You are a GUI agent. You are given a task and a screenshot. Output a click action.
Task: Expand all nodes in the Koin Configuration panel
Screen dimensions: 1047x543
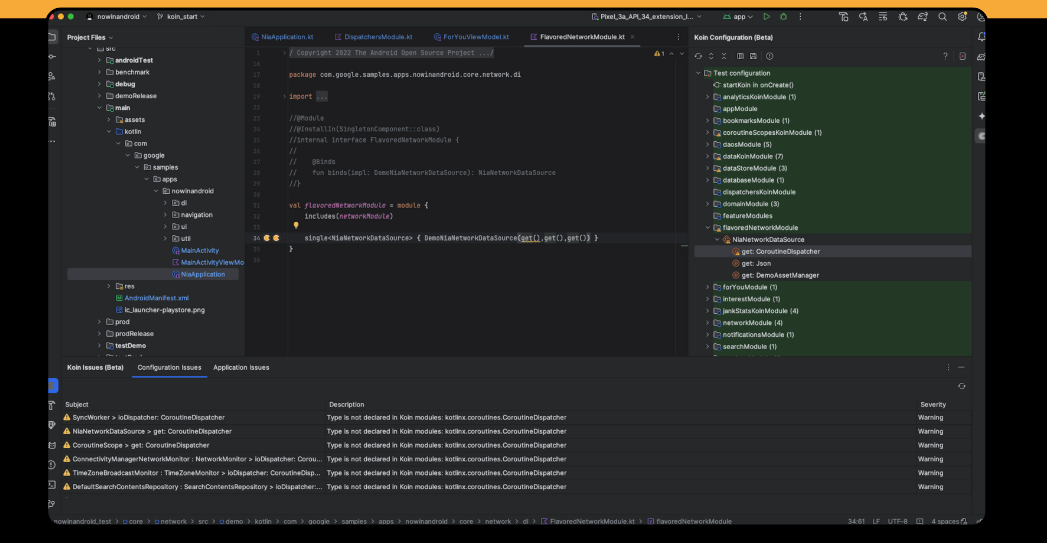(x=711, y=56)
